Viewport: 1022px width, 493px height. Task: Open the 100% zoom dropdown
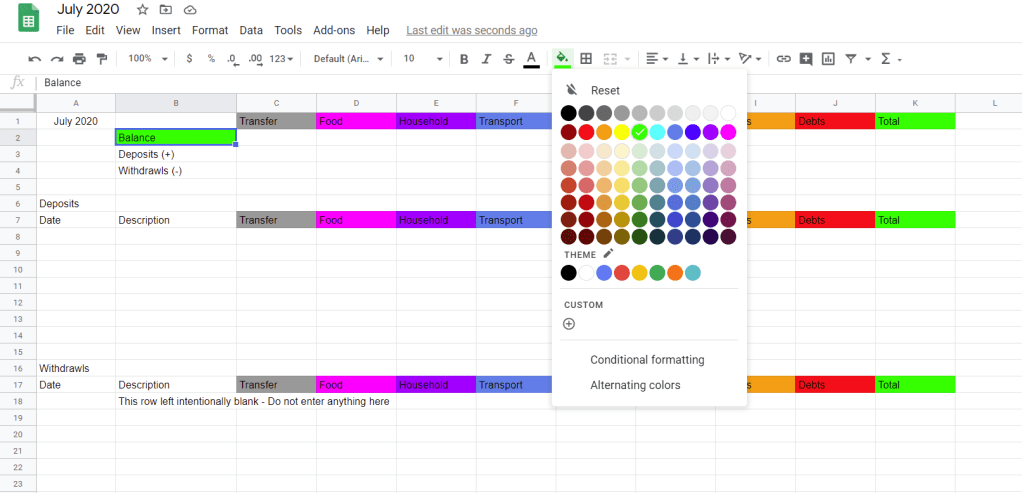tap(148, 59)
